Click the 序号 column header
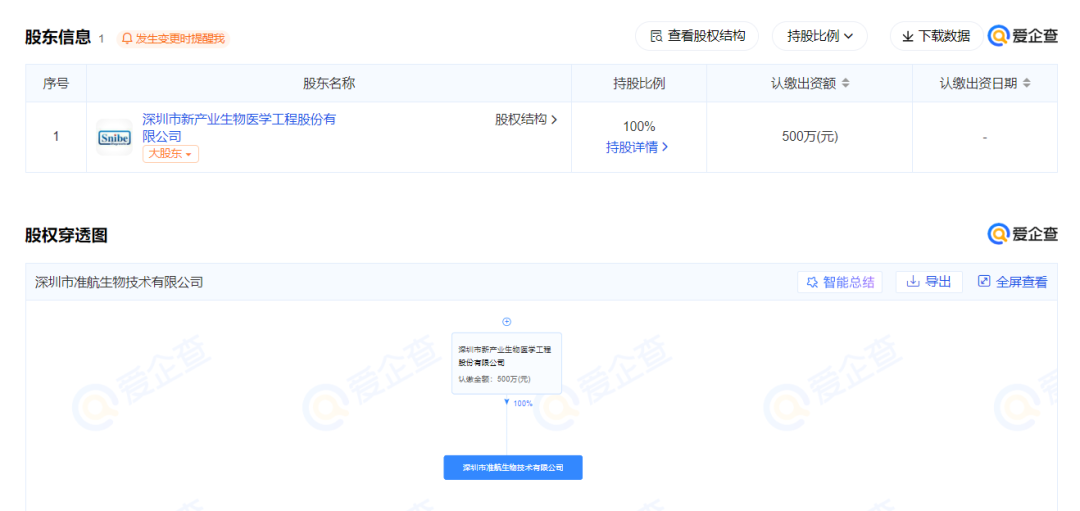1080x511 pixels. pyautogui.click(x=56, y=83)
